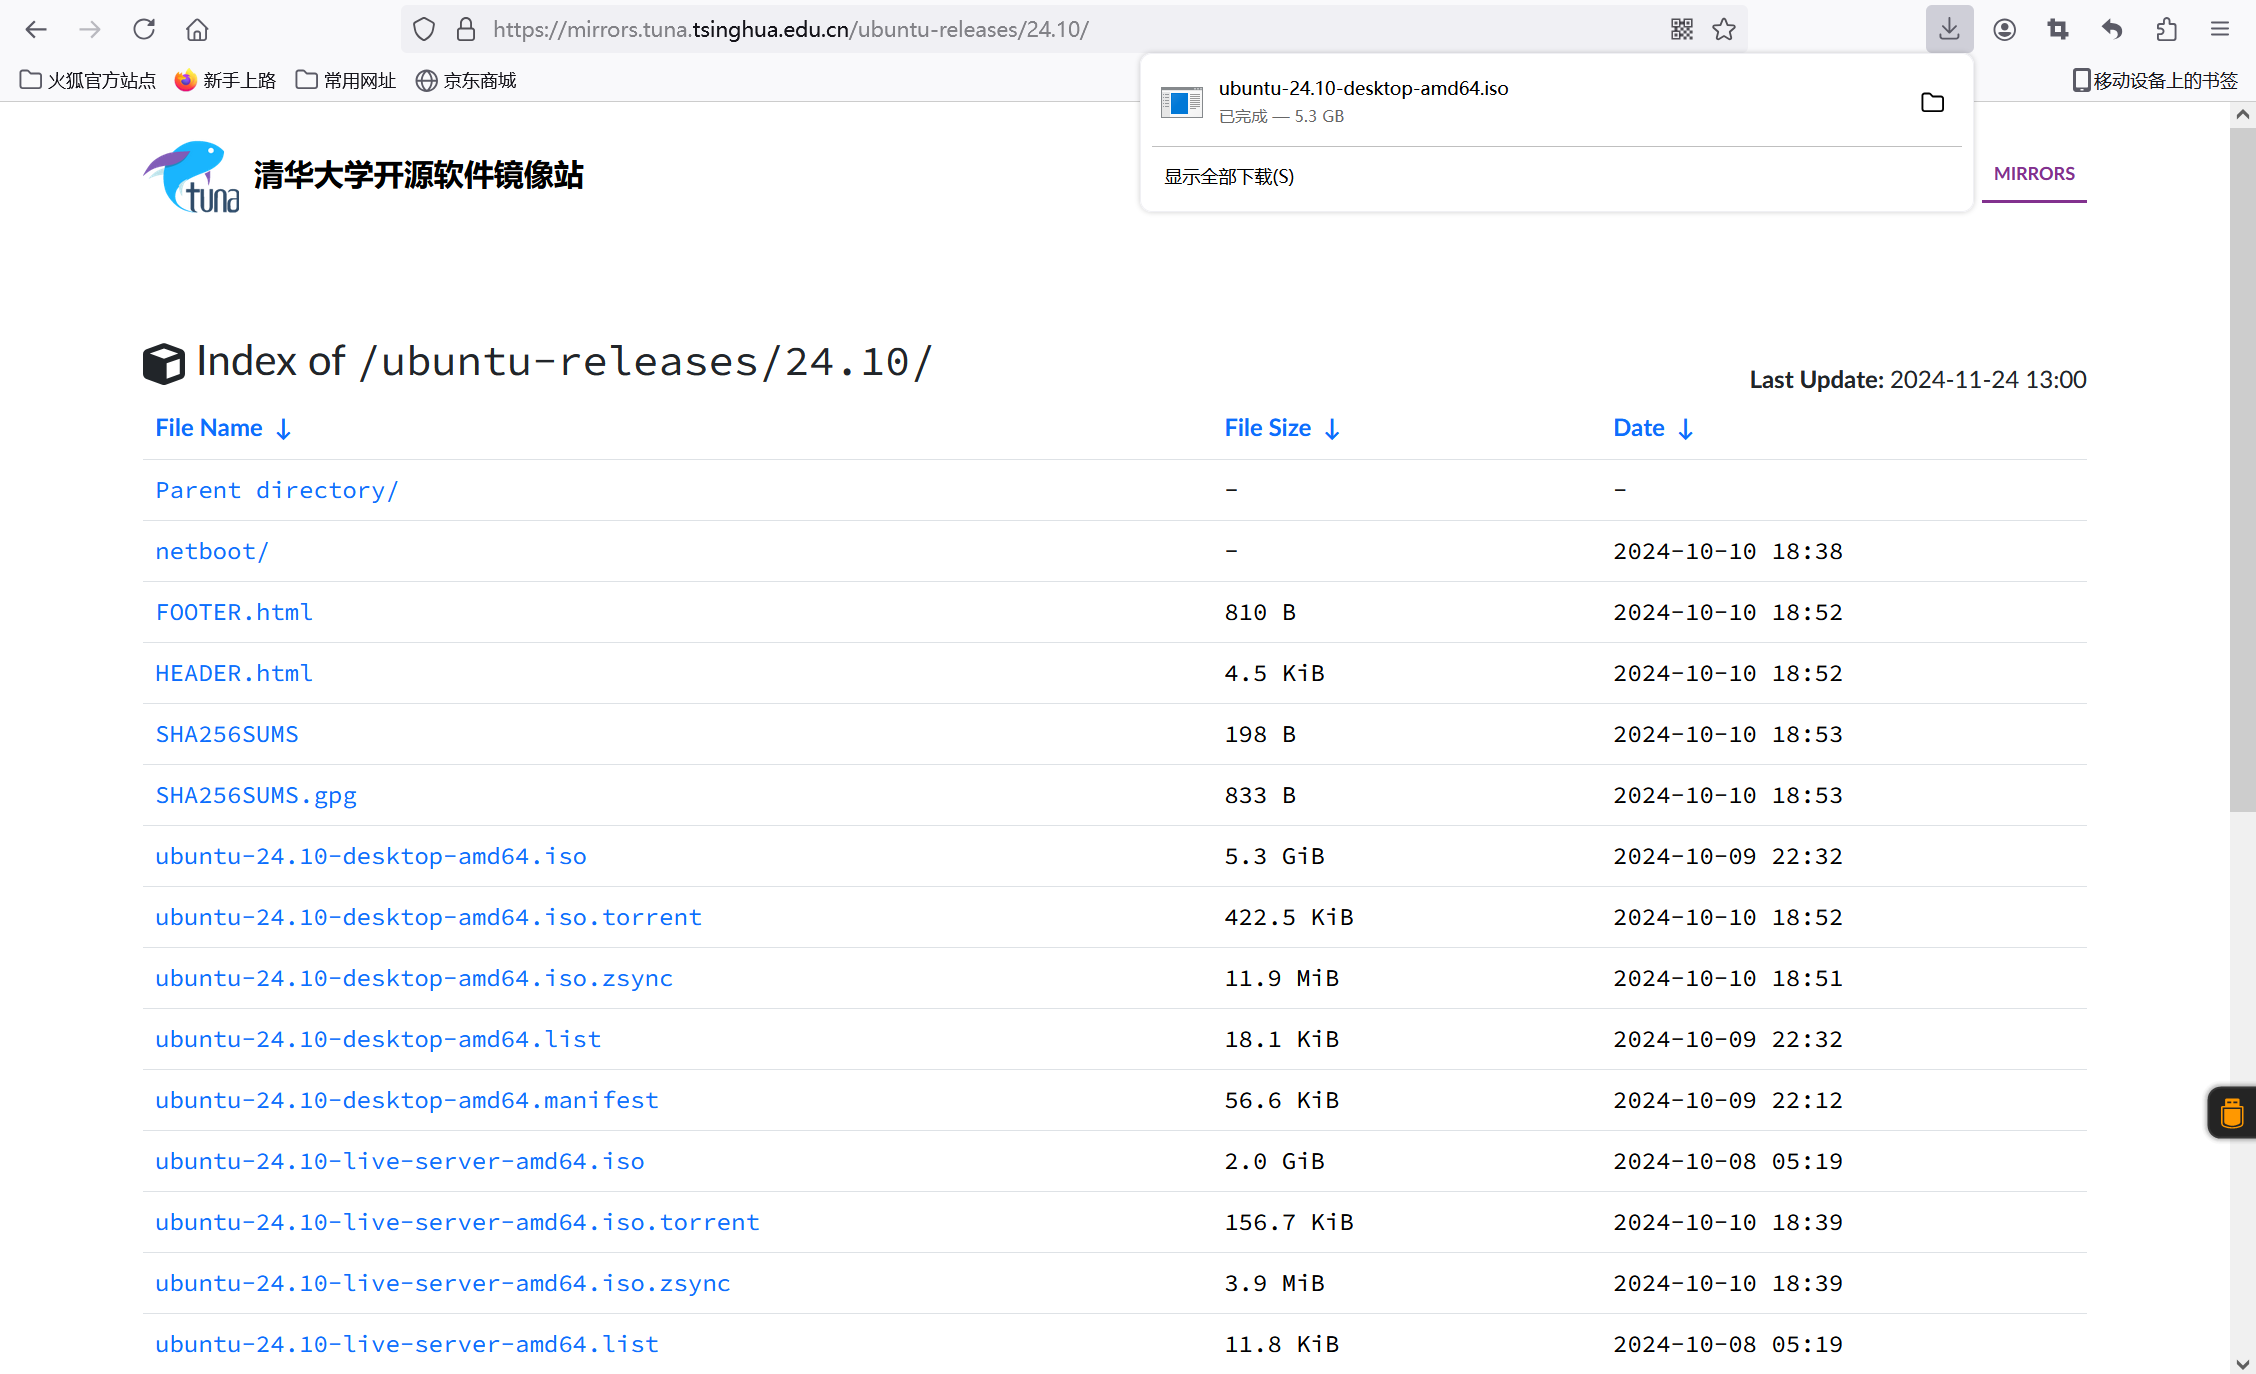Image resolution: width=2256 pixels, height=1374 pixels.
Task: Download ubuntu-24.10-live-server-amd64.iso
Action: [400, 1161]
